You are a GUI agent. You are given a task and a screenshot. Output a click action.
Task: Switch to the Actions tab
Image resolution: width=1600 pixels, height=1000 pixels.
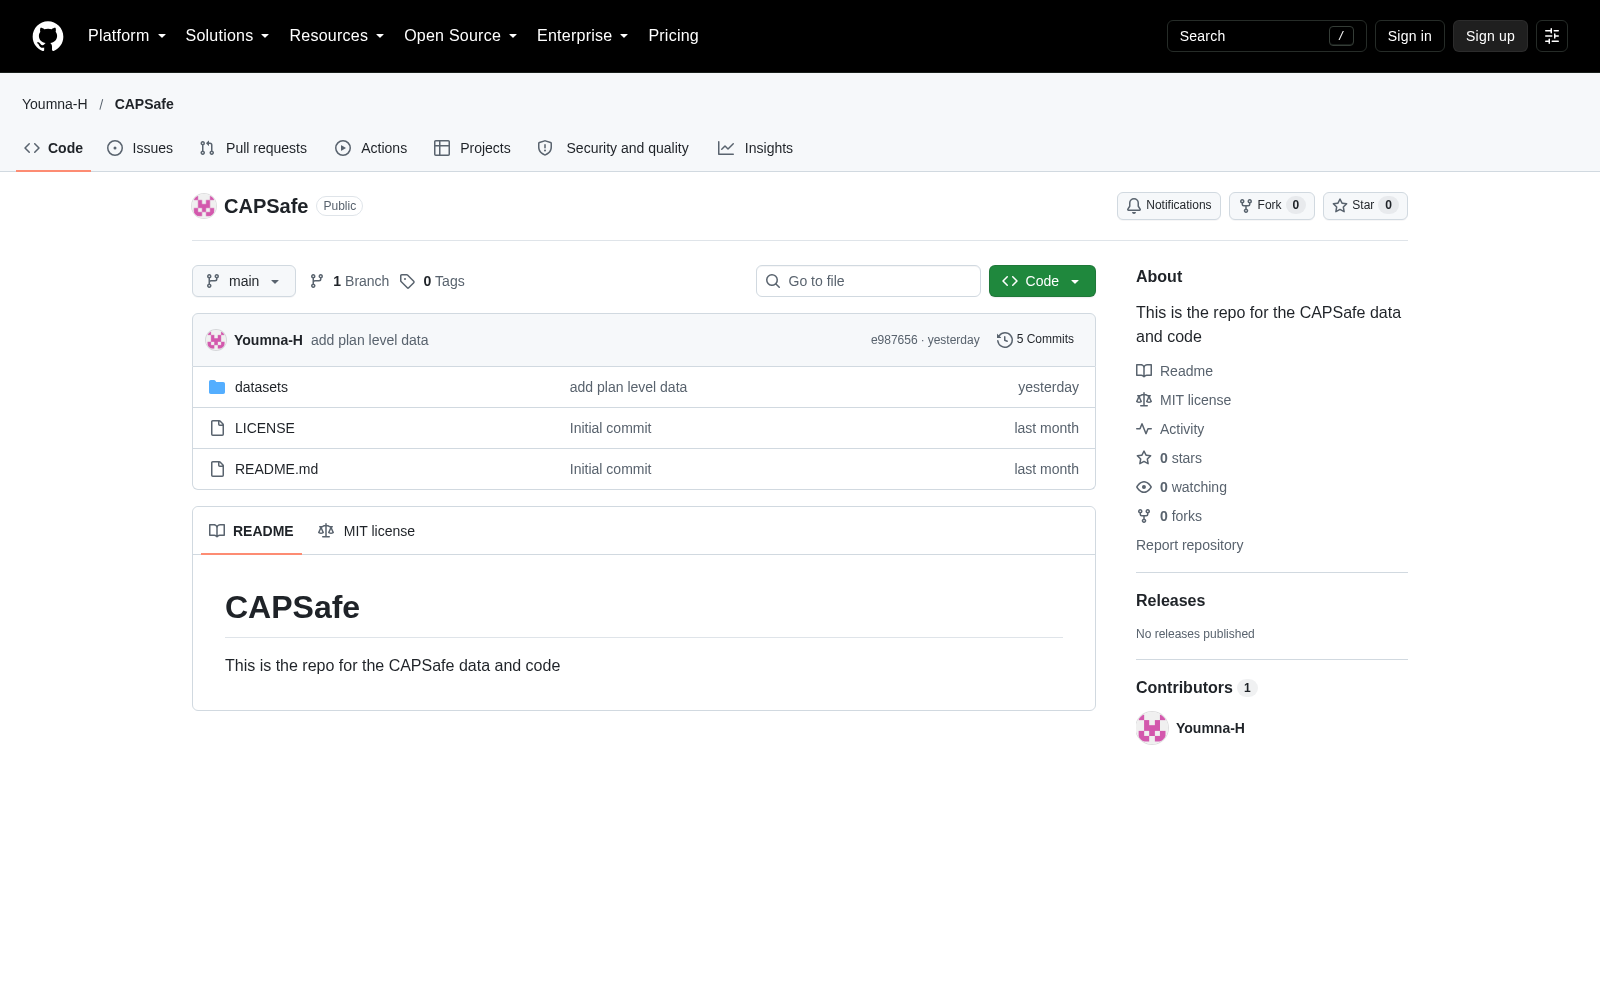point(371,148)
